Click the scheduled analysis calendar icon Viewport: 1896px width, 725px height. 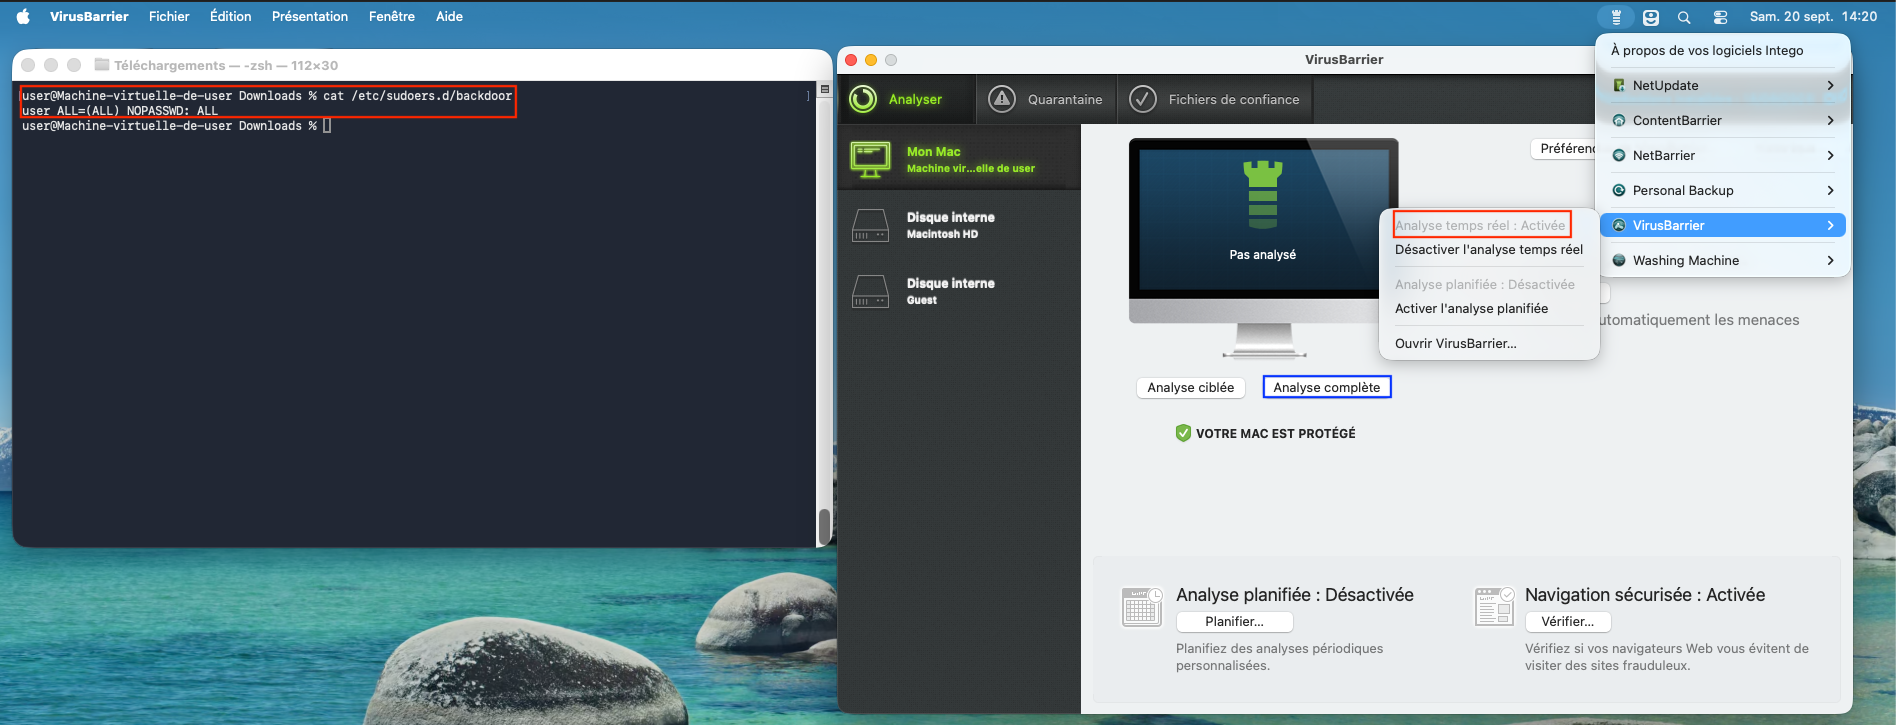(x=1141, y=606)
